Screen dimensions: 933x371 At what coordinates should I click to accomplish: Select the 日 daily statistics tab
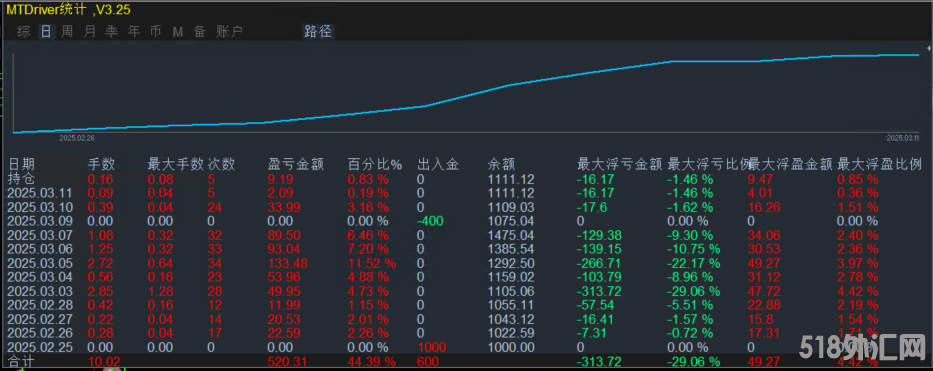(46, 32)
